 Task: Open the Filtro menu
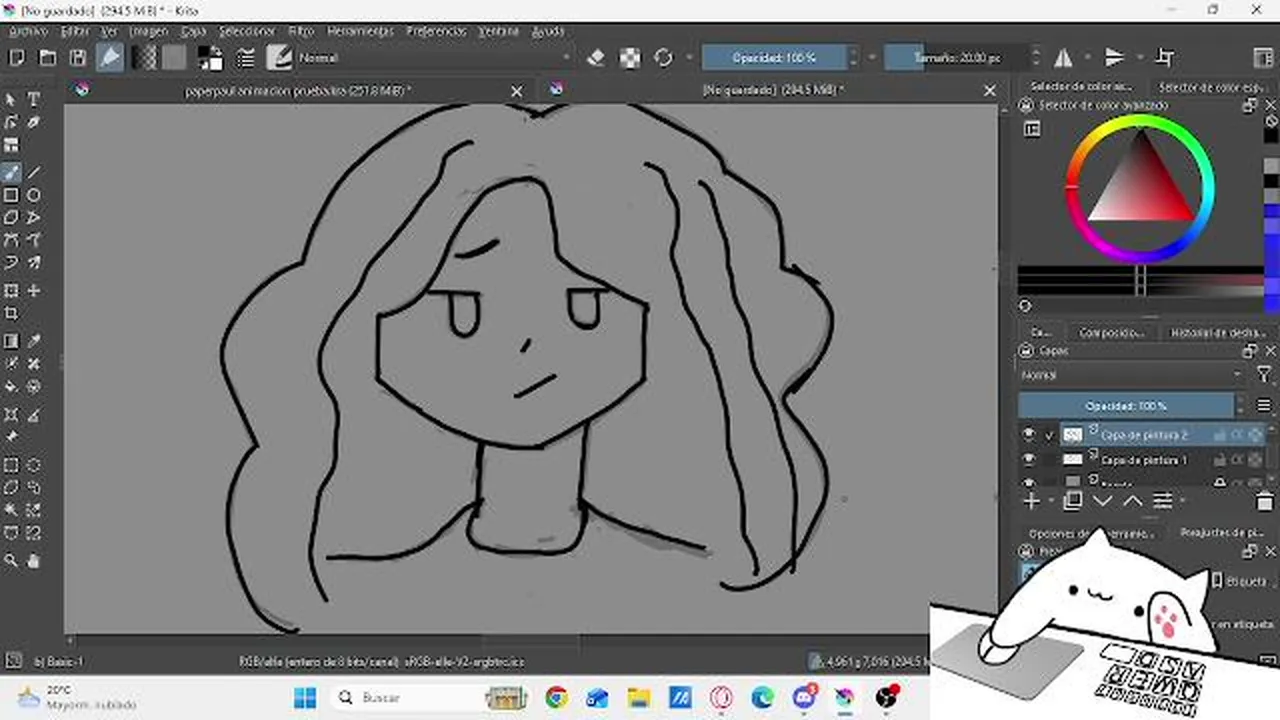click(301, 31)
